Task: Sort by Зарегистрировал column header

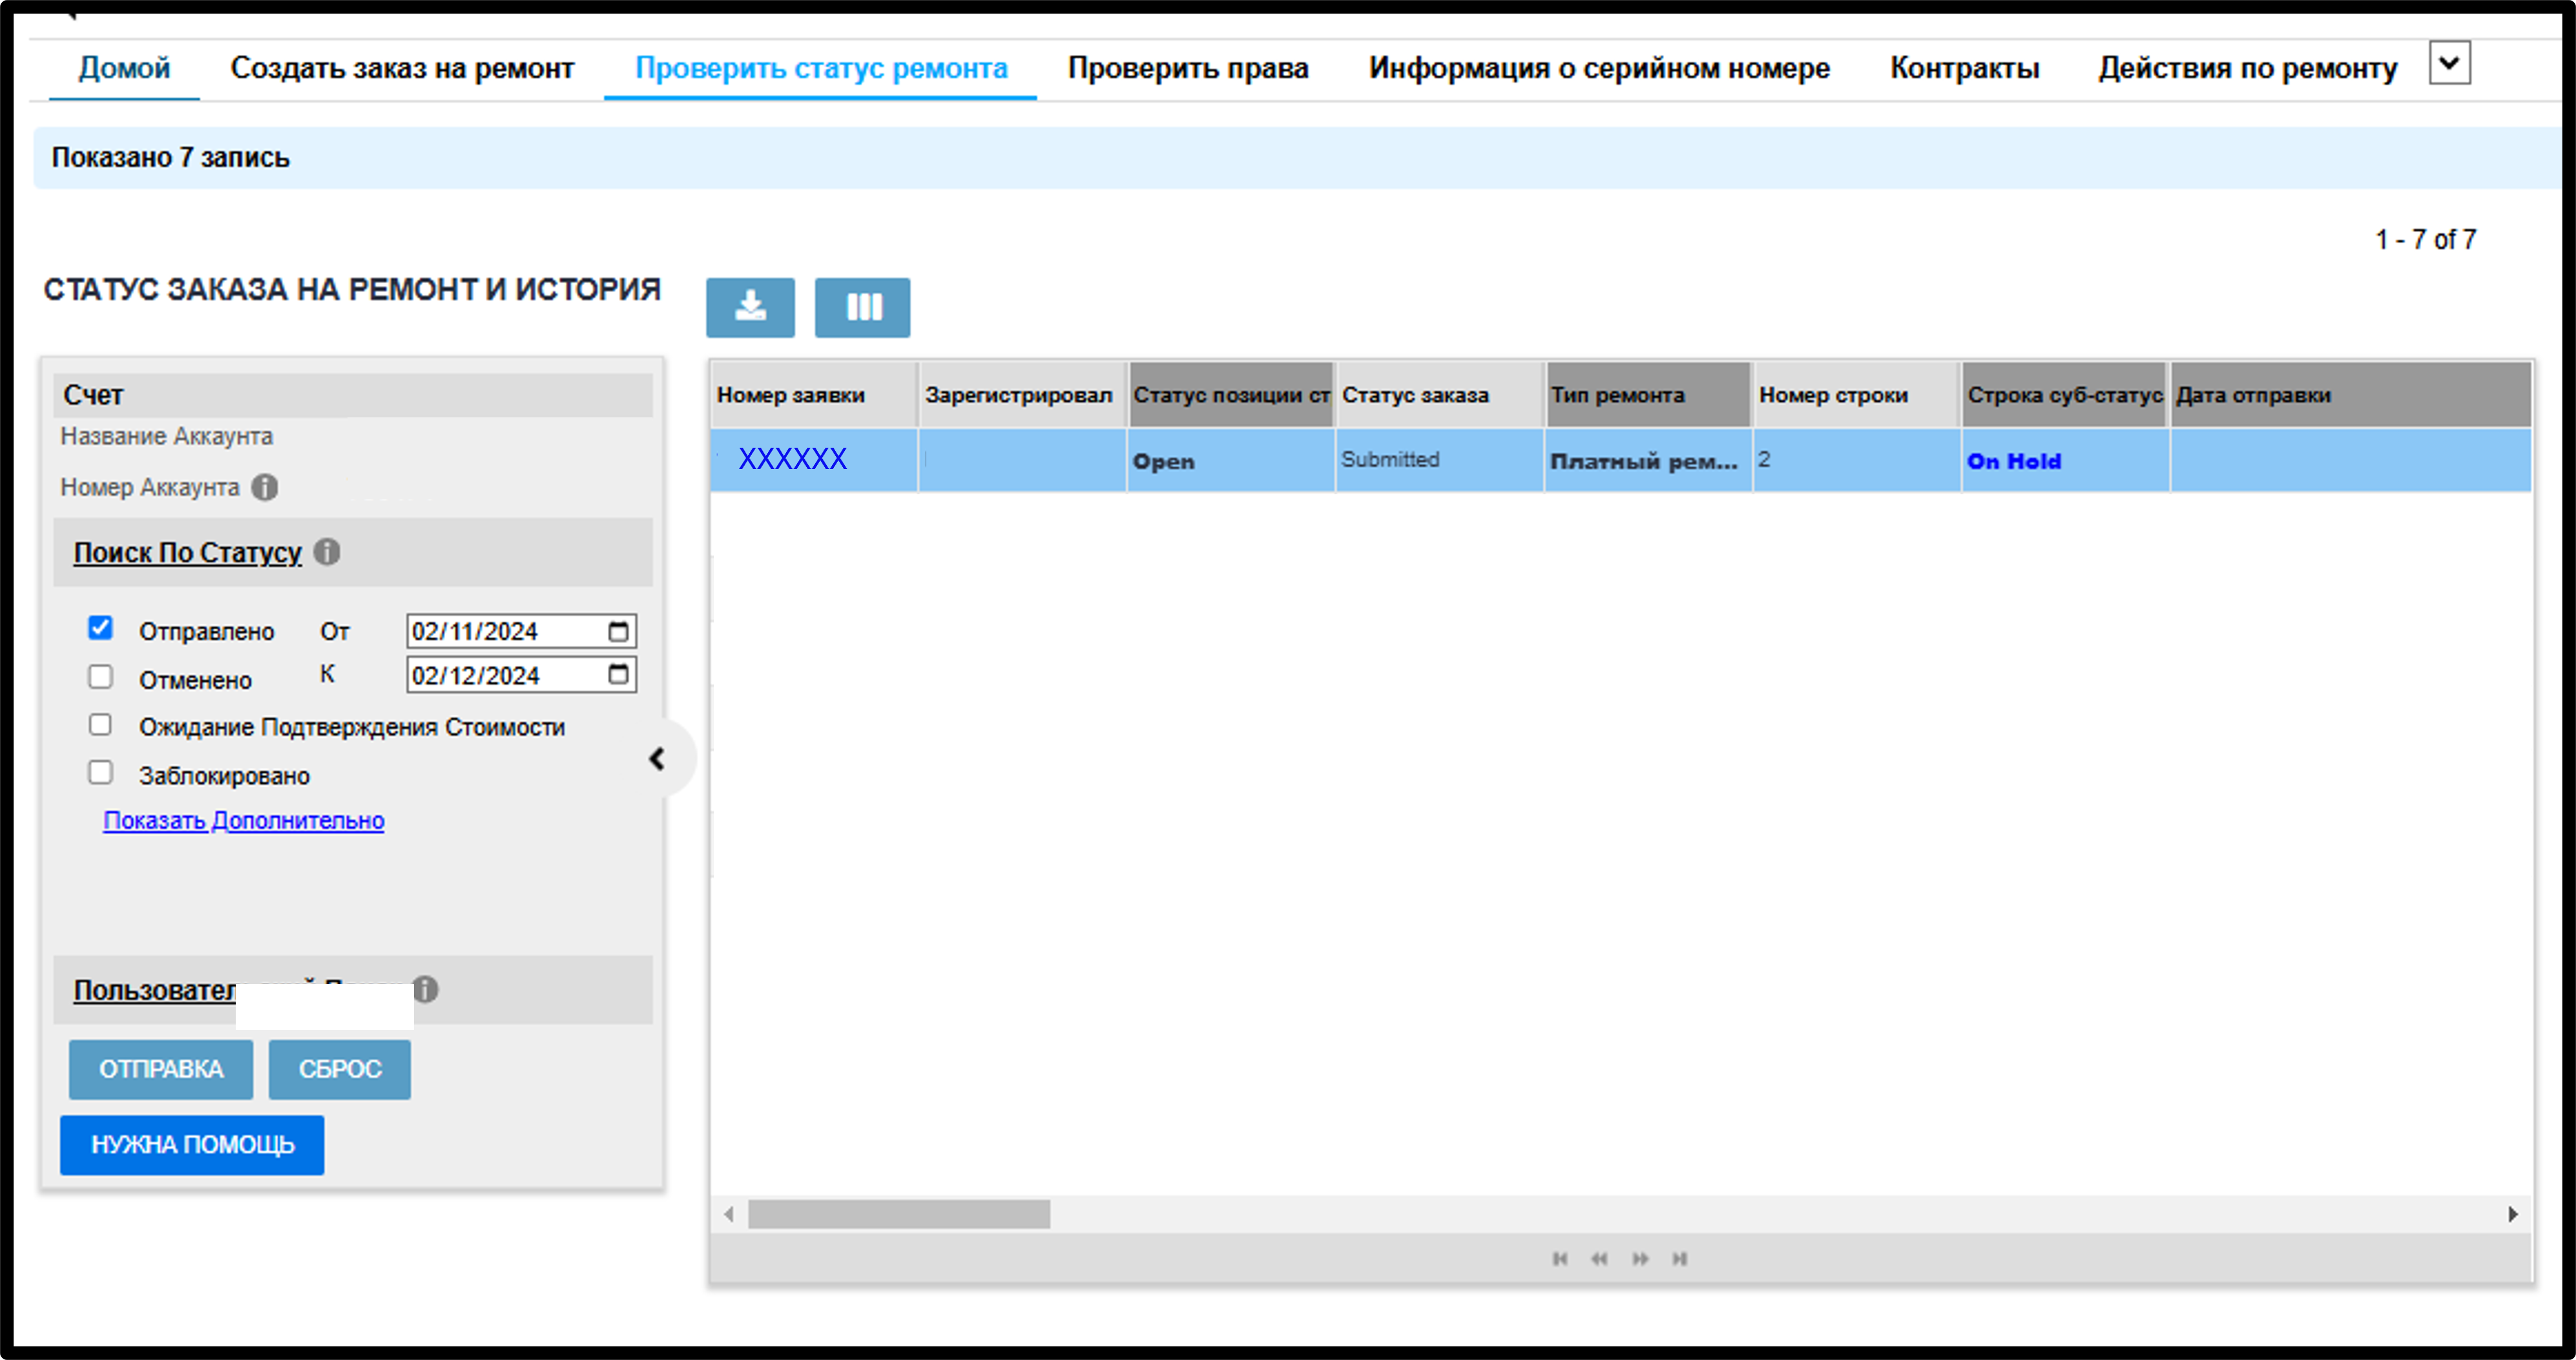Action: pyautogui.click(x=1022, y=395)
